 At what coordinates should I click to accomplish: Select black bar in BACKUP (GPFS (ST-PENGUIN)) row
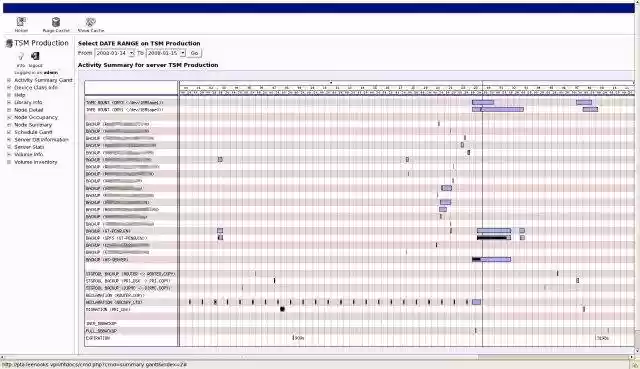point(492,238)
